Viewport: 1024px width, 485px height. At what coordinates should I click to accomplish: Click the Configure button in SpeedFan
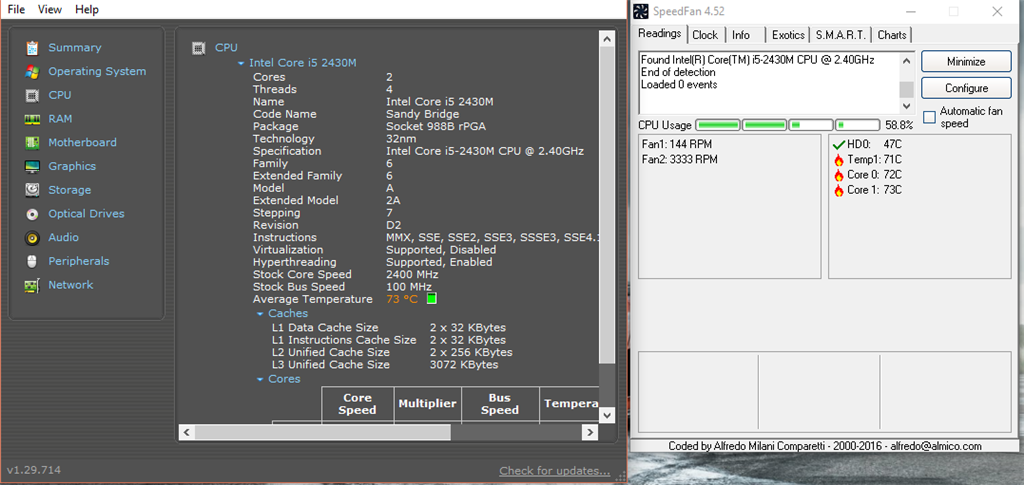[x=966, y=88]
